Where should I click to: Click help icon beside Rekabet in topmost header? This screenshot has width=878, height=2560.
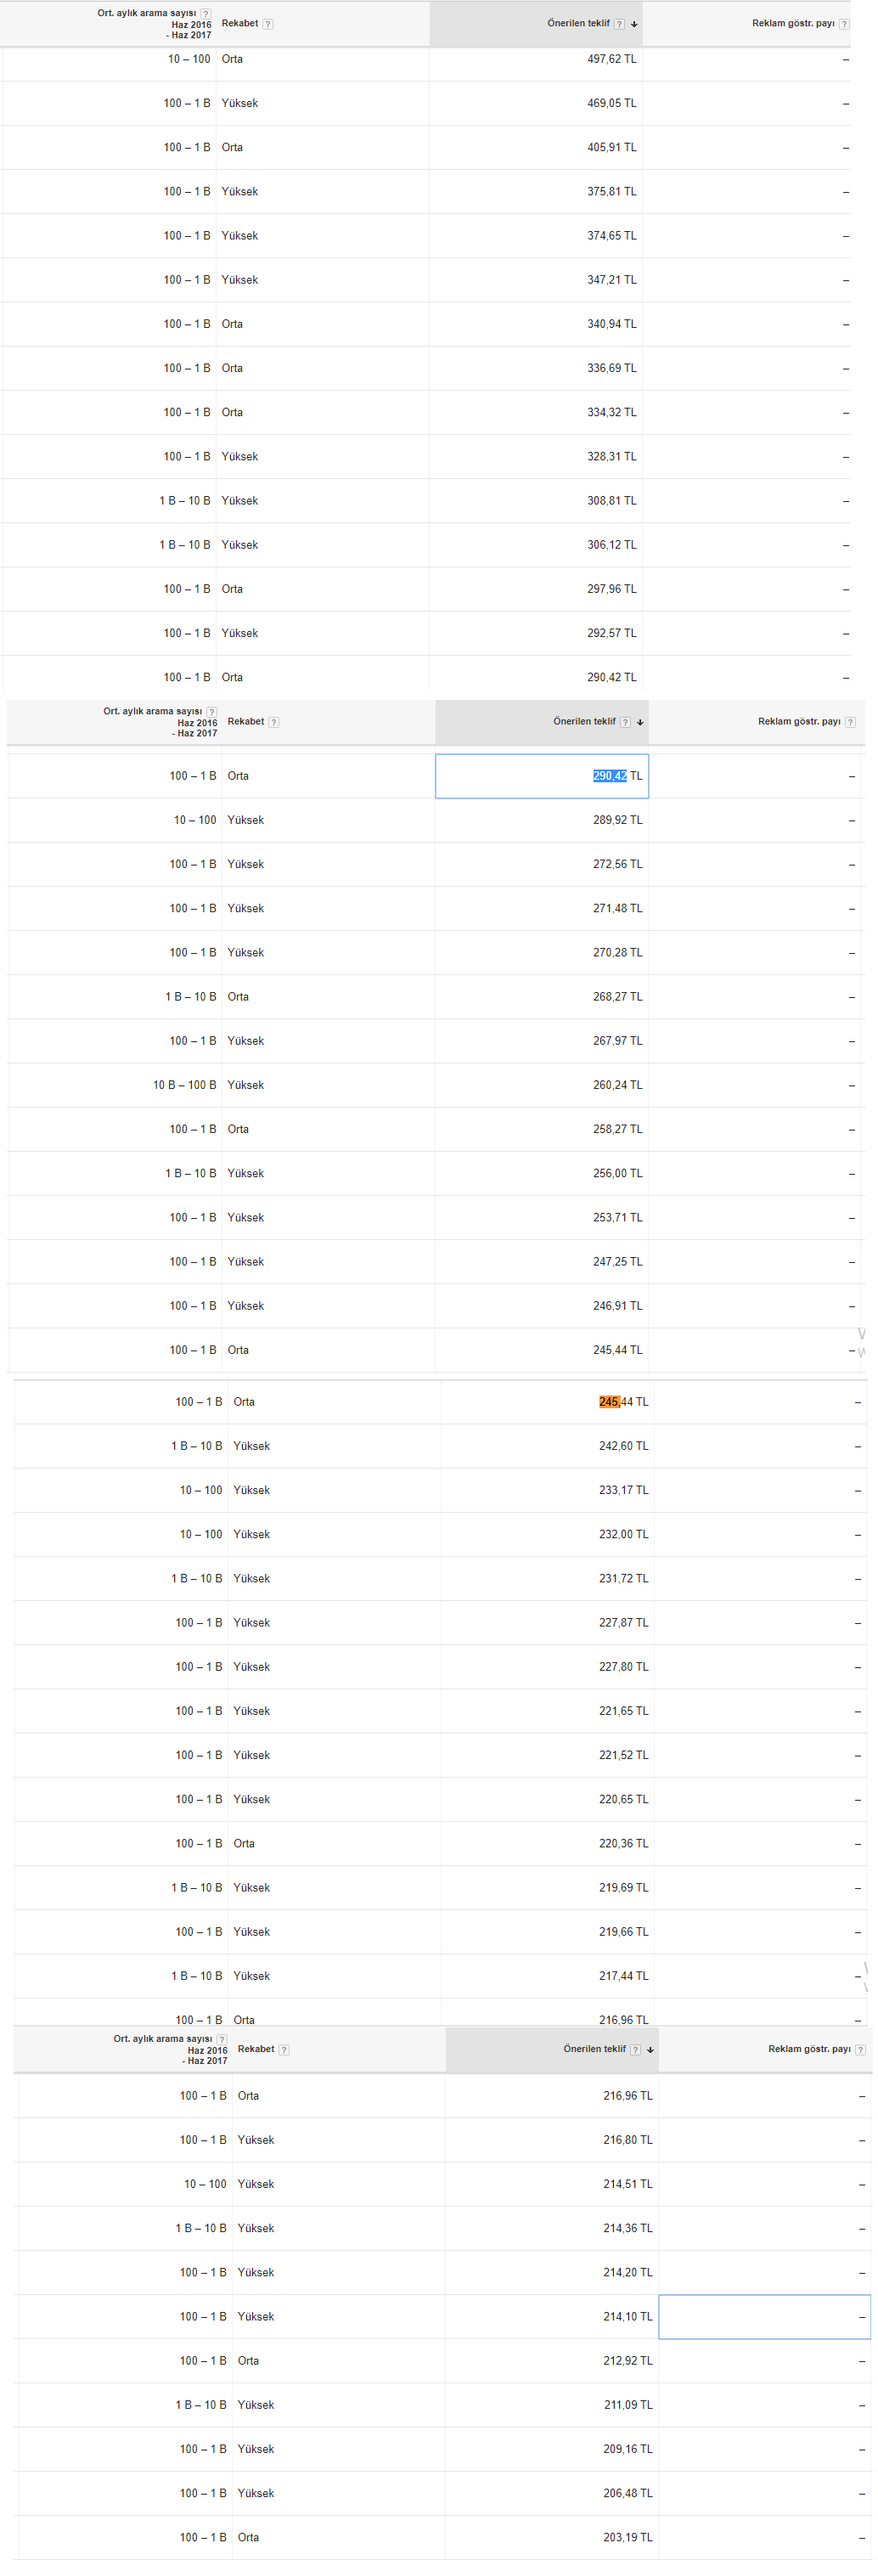[268, 24]
